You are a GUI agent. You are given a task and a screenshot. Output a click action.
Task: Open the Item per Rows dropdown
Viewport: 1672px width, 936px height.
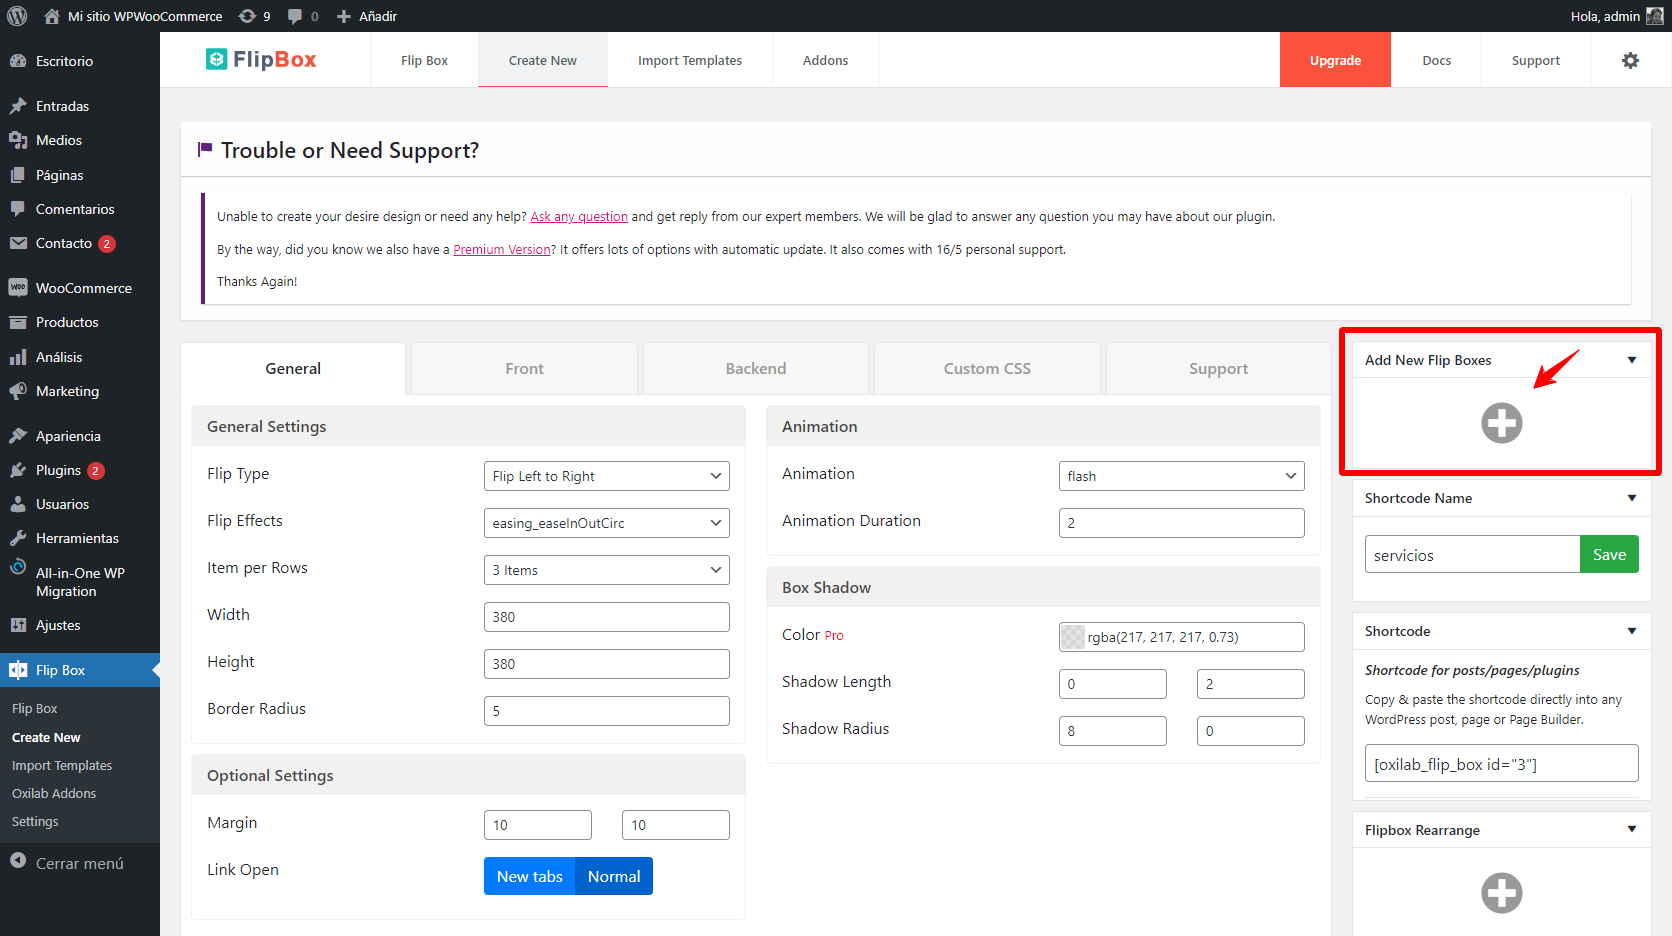(x=606, y=570)
